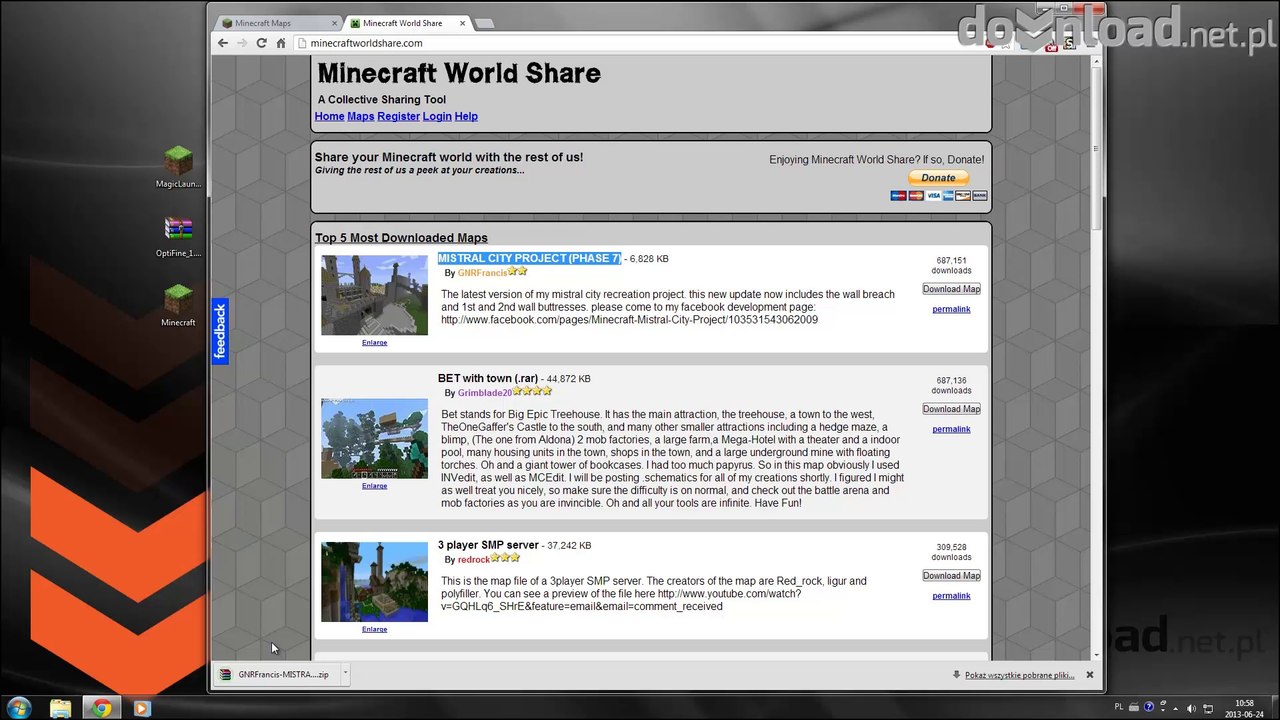Click the 'Minecraft World Share' site title
The image size is (1280, 720).
coord(459,73)
